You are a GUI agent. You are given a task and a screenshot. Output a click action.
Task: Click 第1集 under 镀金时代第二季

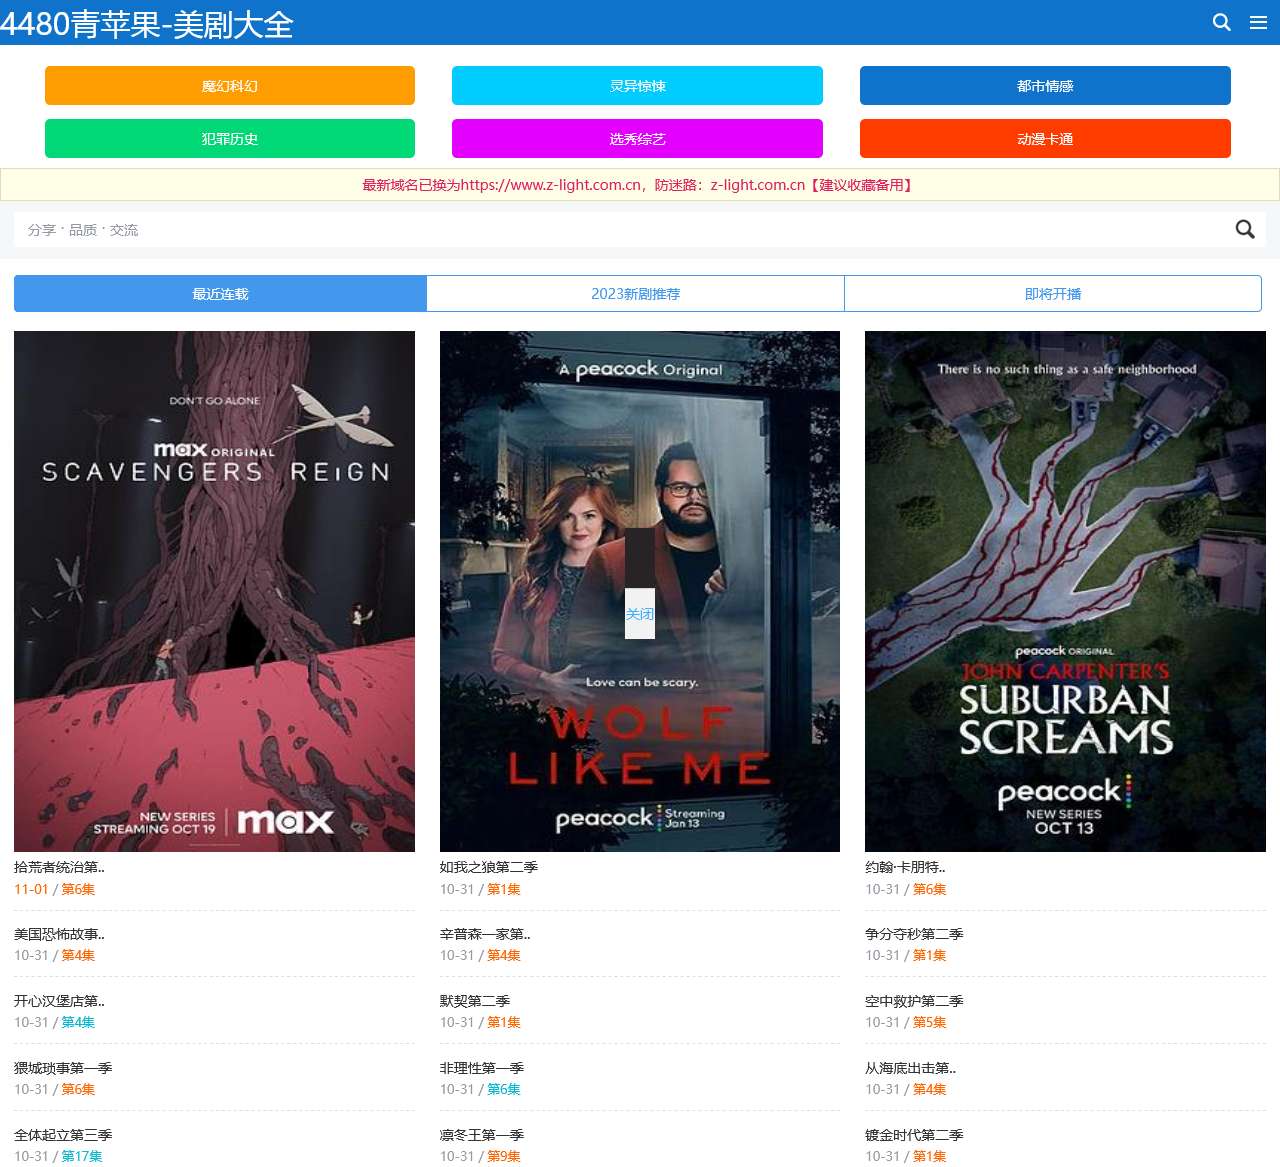point(929,1156)
